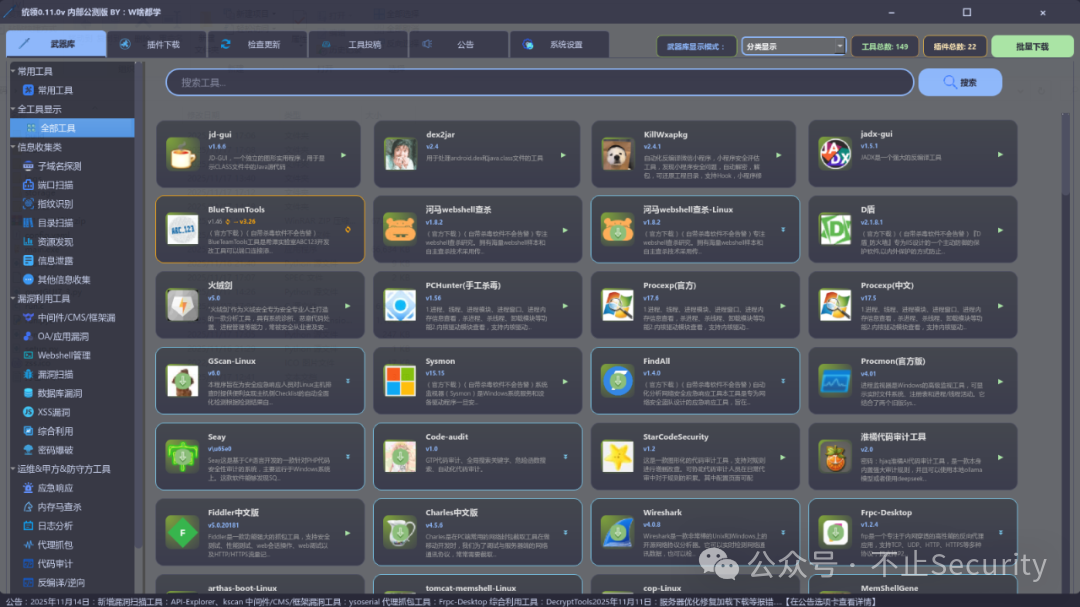This screenshot has width=1080, height=607.
Task: Click the Fiddler中文版 green F icon
Action: point(183,533)
